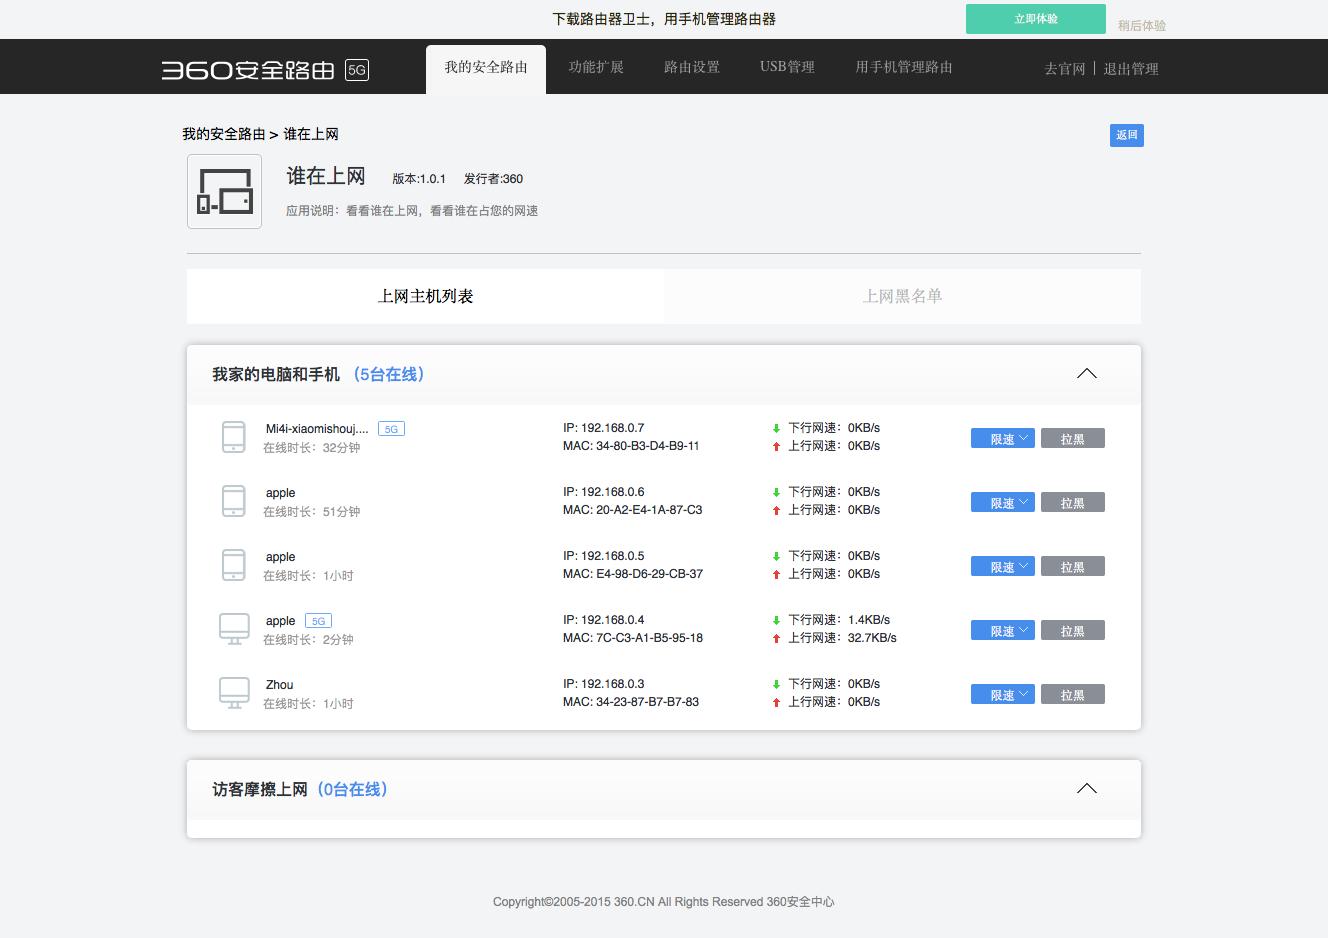Click the phone icon for apple at 192.168.0.5

(x=233, y=565)
